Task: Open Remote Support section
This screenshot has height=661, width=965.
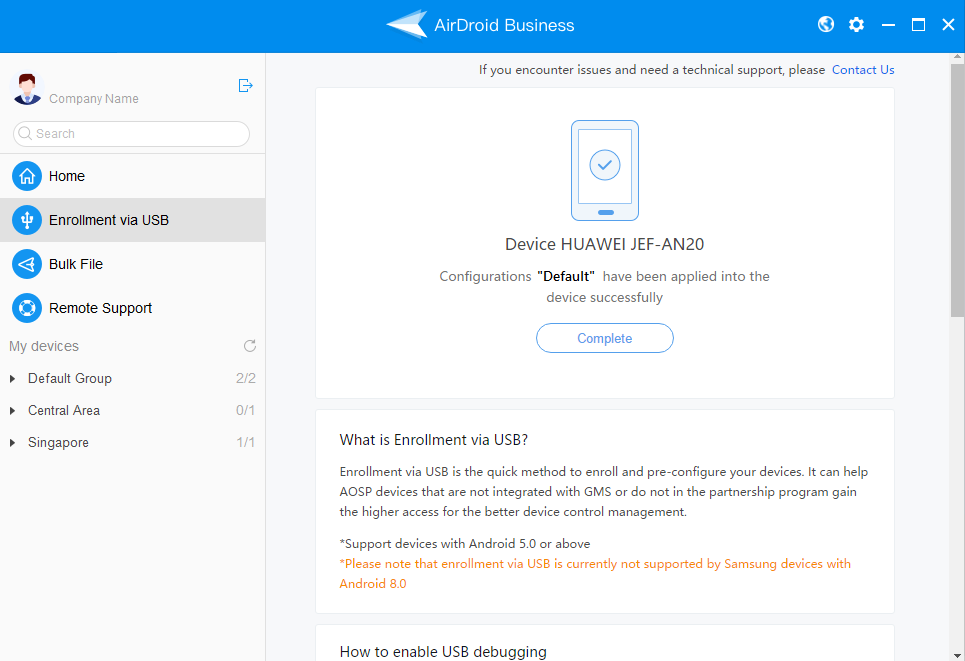Action: 132,308
